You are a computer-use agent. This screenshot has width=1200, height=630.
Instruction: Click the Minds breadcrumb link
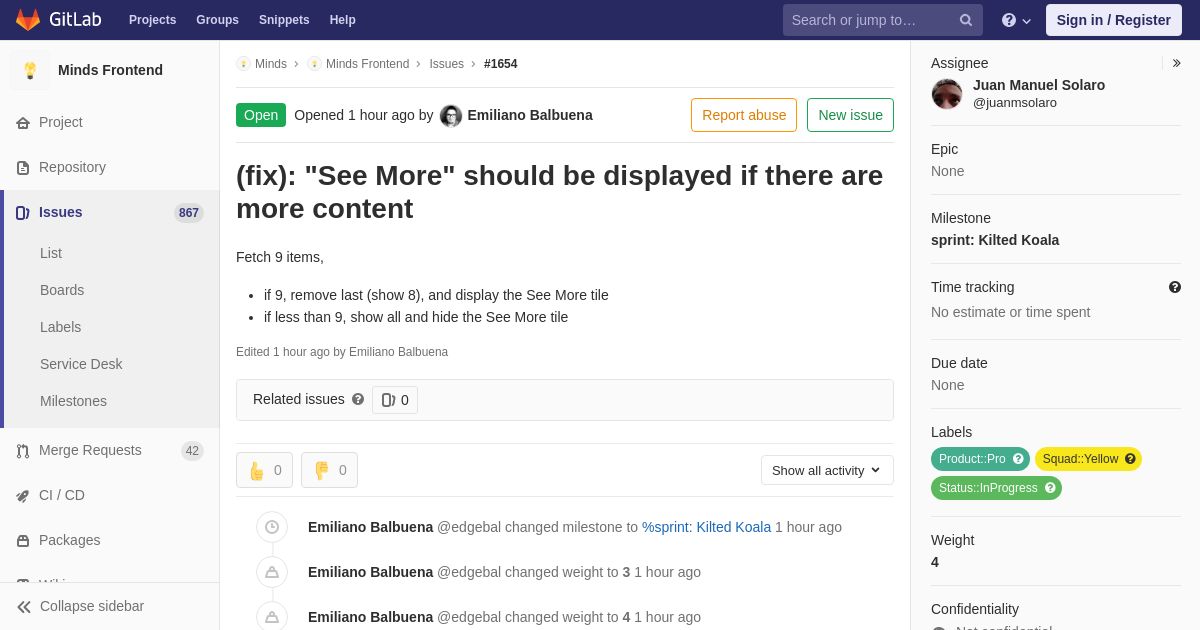pos(271,64)
